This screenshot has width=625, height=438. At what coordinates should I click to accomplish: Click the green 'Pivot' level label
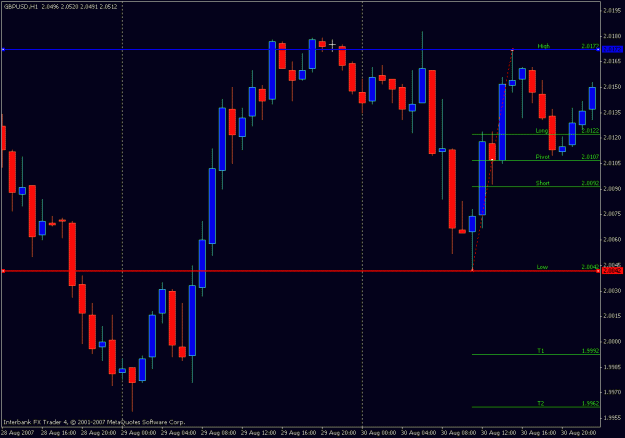tap(542, 157)
